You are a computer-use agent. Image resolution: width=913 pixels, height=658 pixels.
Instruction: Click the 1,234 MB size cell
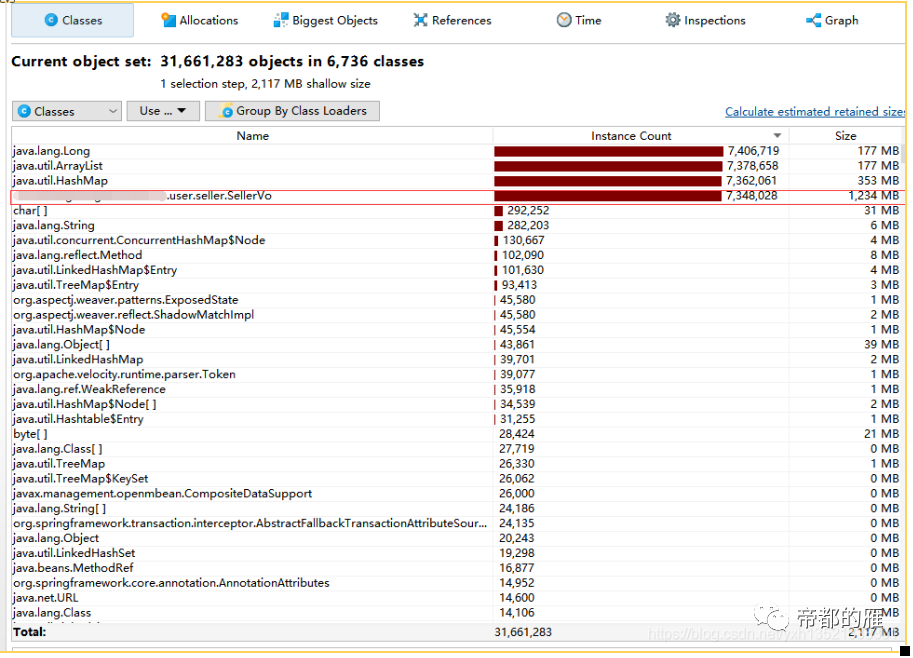pos(873,196)
